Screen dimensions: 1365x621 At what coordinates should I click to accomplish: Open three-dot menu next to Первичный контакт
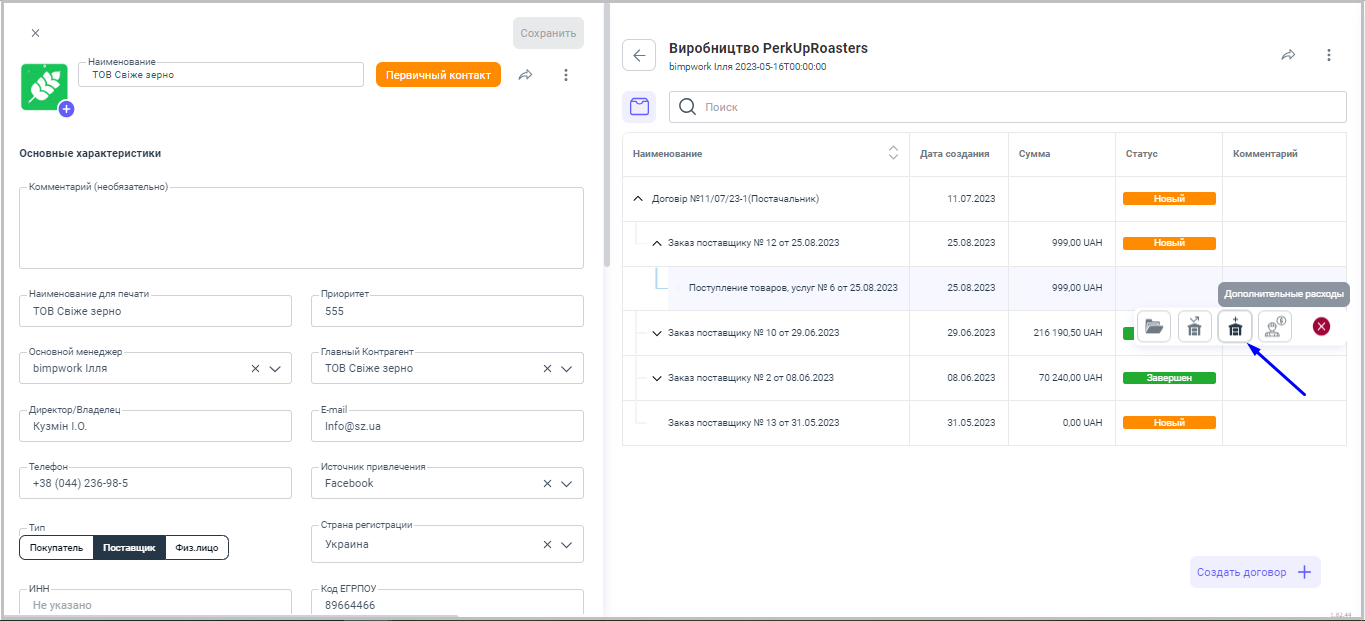(x=566, y=75)
